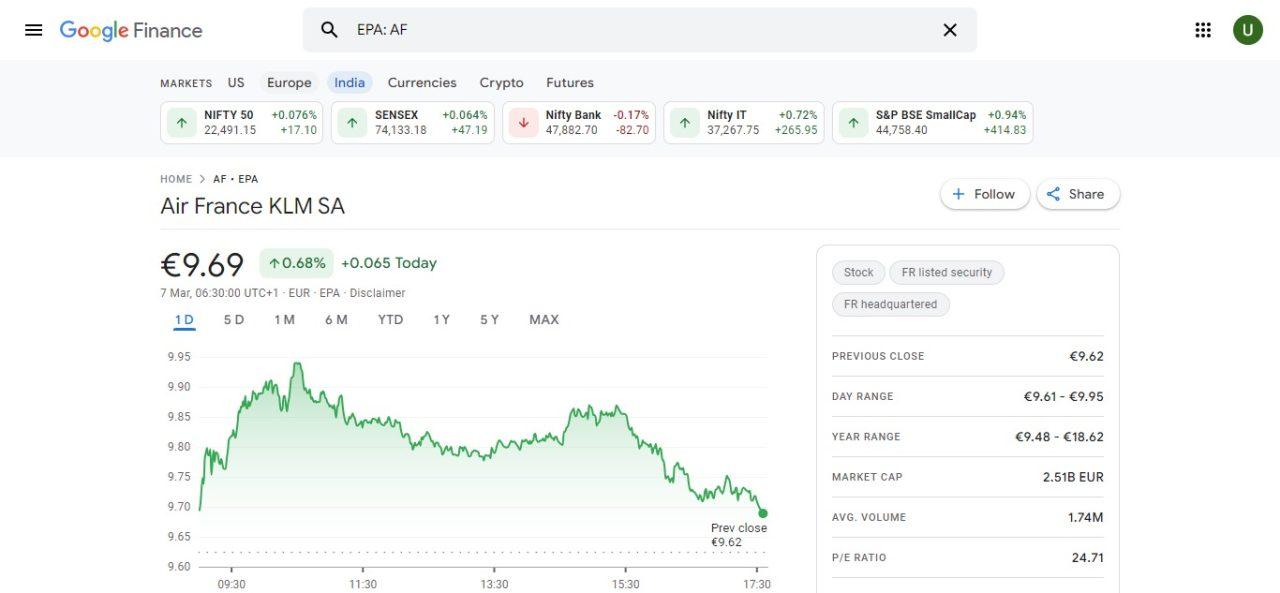This screenshot has height=593, width=1280.
Task: Open the Nifty IT index card
Action: click(744, 123)
